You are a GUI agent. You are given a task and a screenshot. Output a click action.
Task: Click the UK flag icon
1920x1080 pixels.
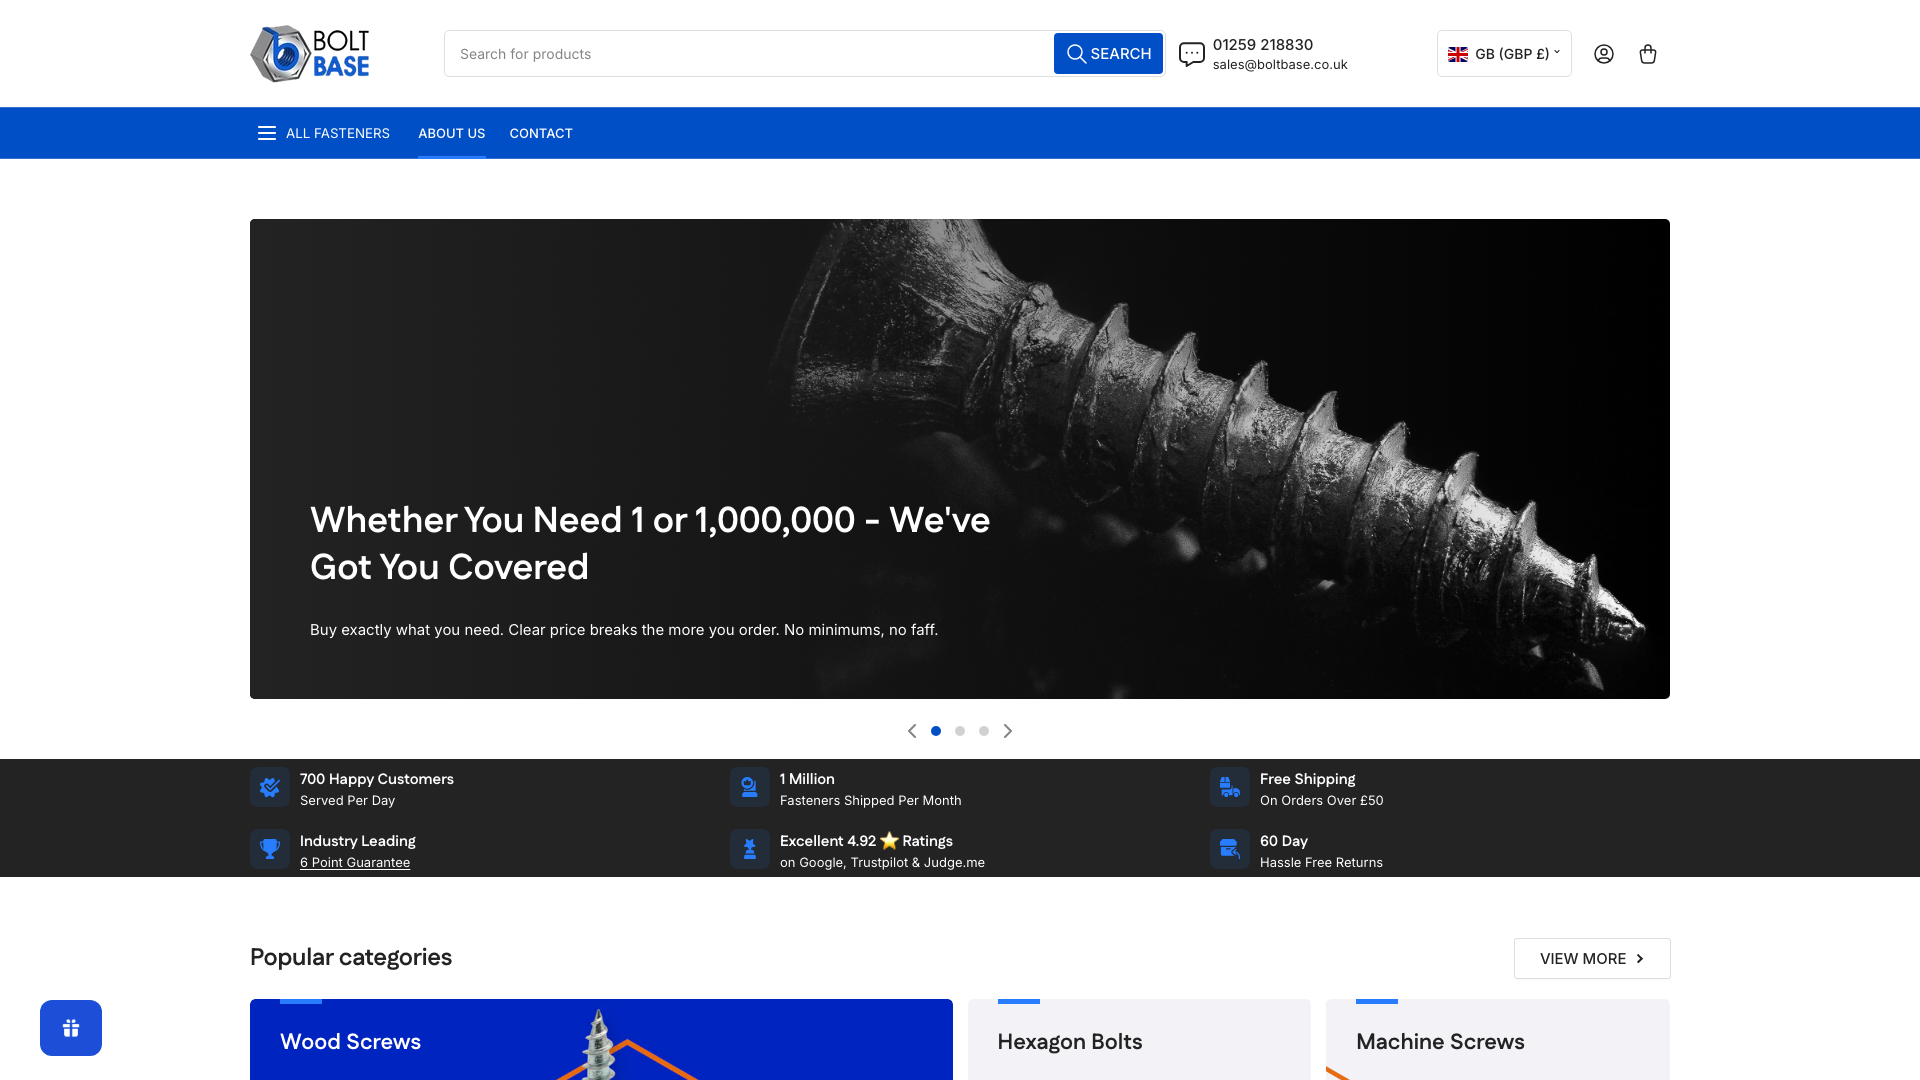tap(1458, 54)
